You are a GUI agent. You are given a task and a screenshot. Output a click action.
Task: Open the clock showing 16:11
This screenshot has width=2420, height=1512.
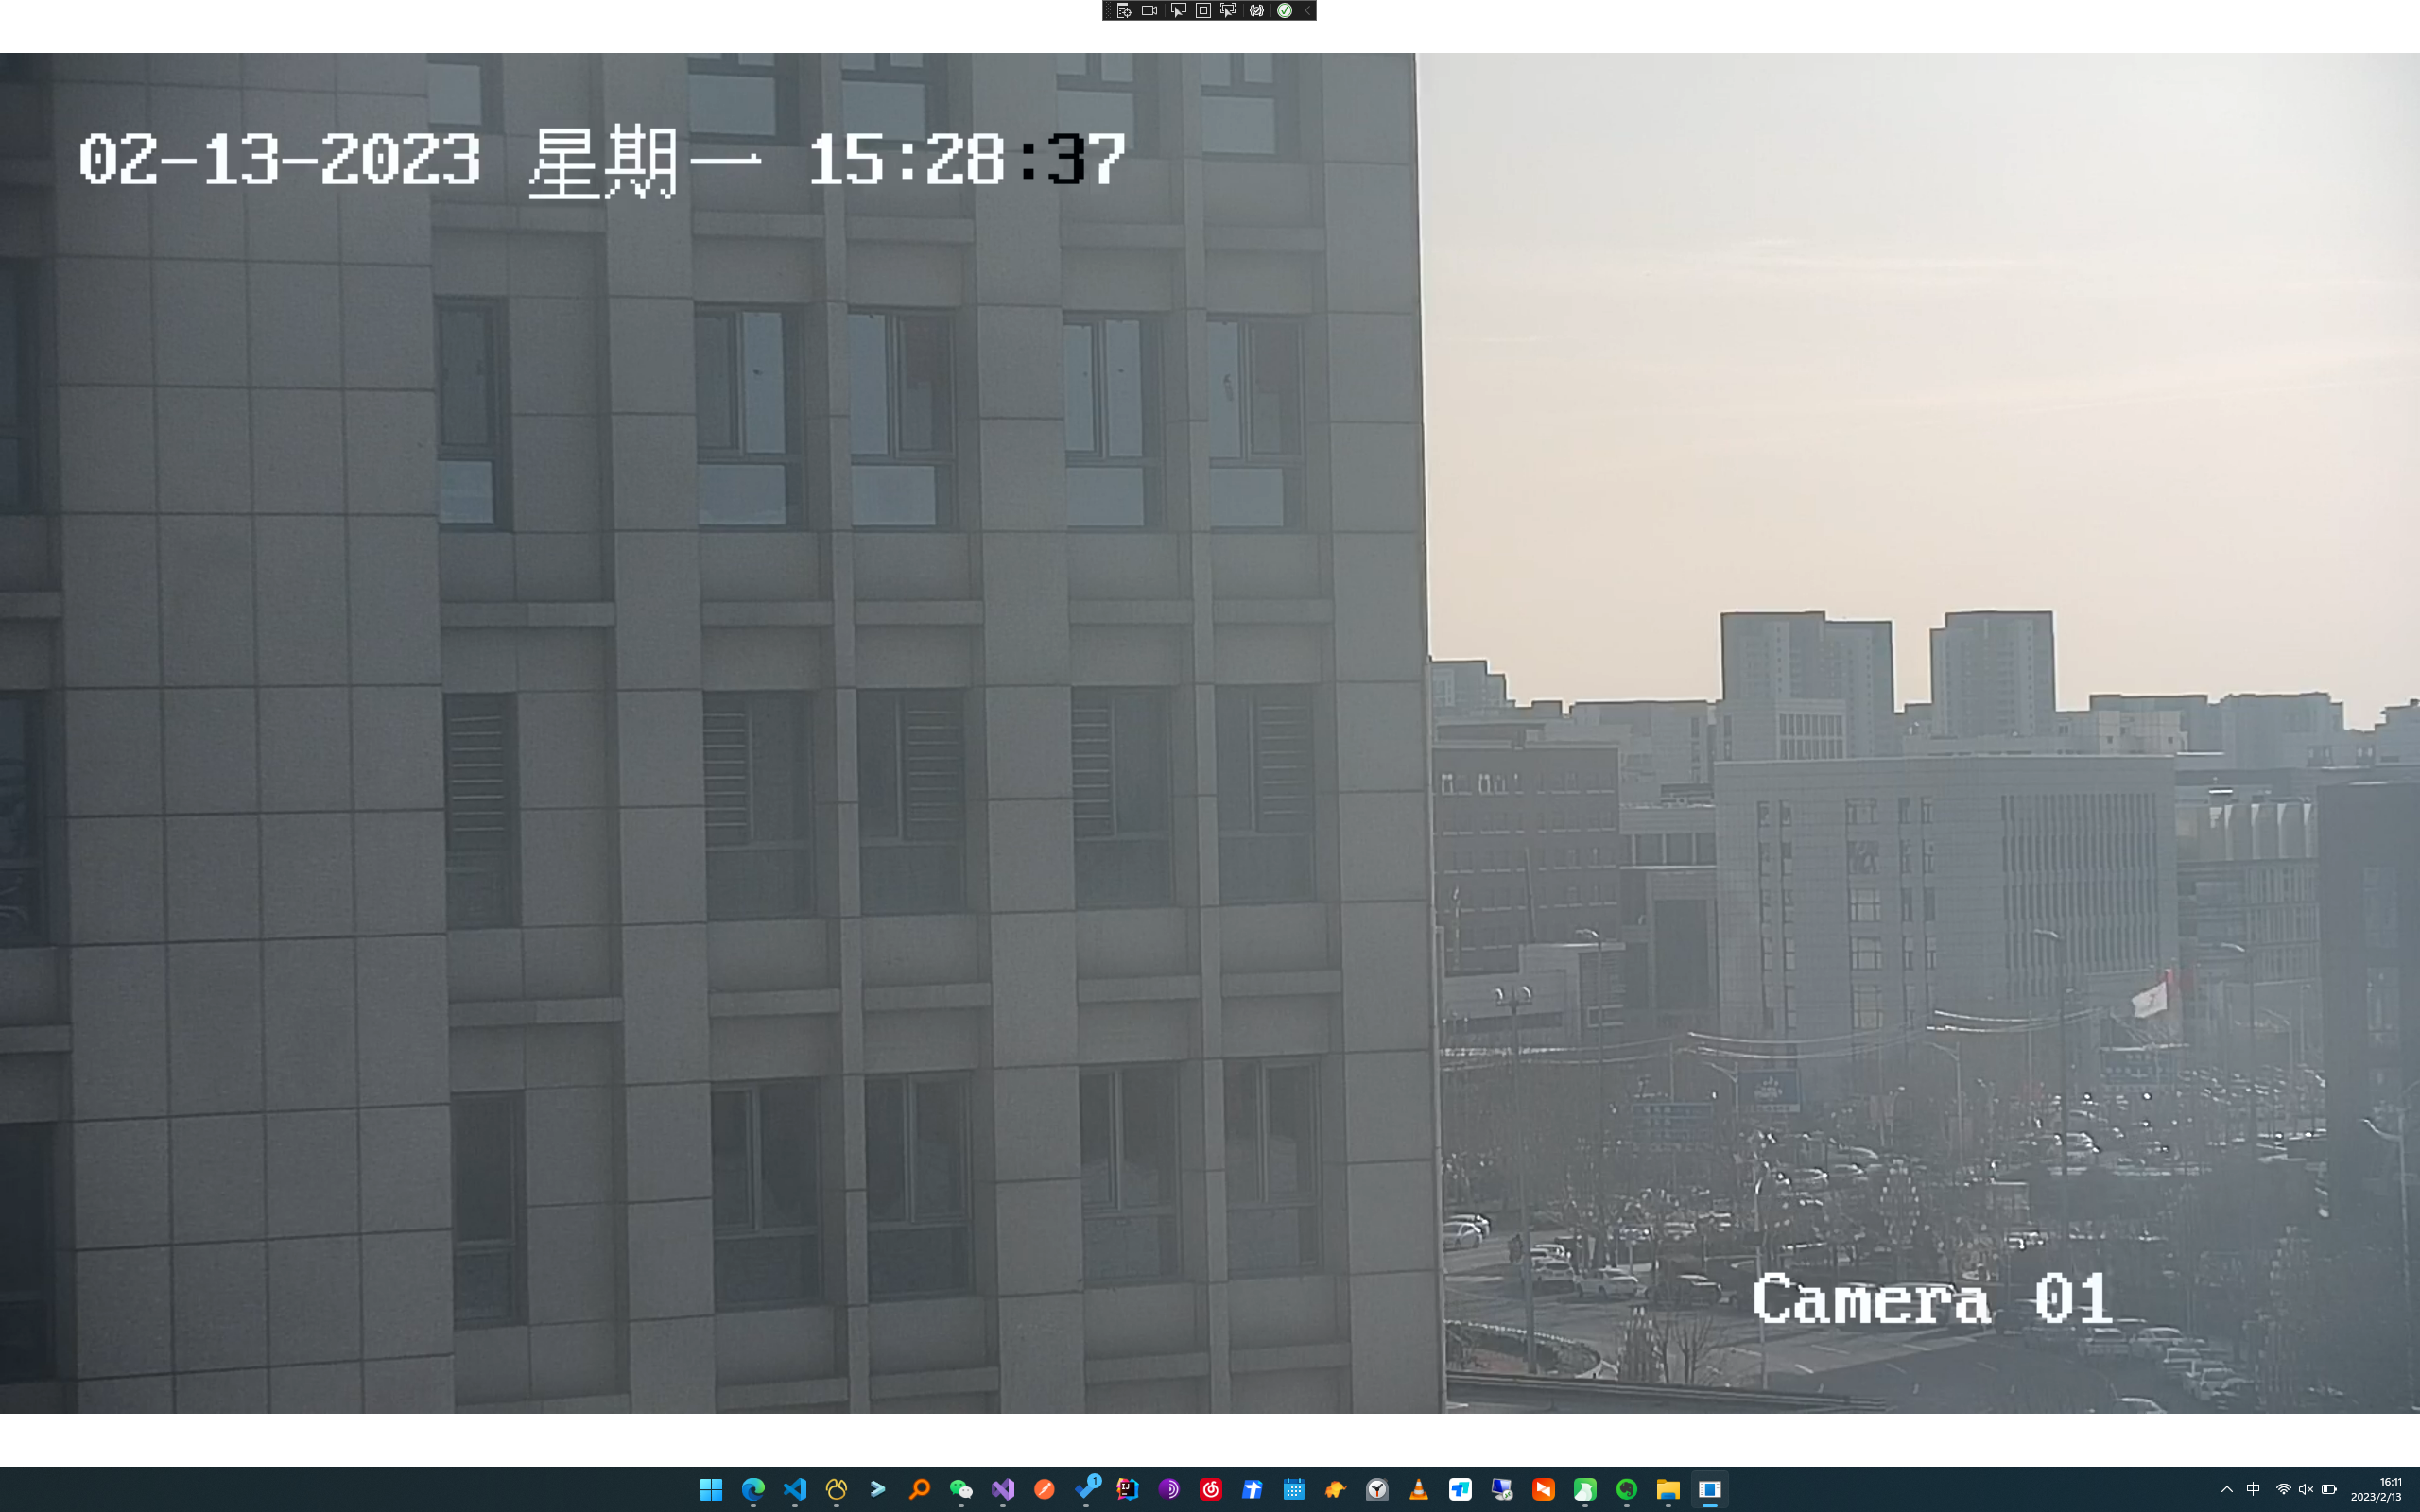coord(2377,1490)
